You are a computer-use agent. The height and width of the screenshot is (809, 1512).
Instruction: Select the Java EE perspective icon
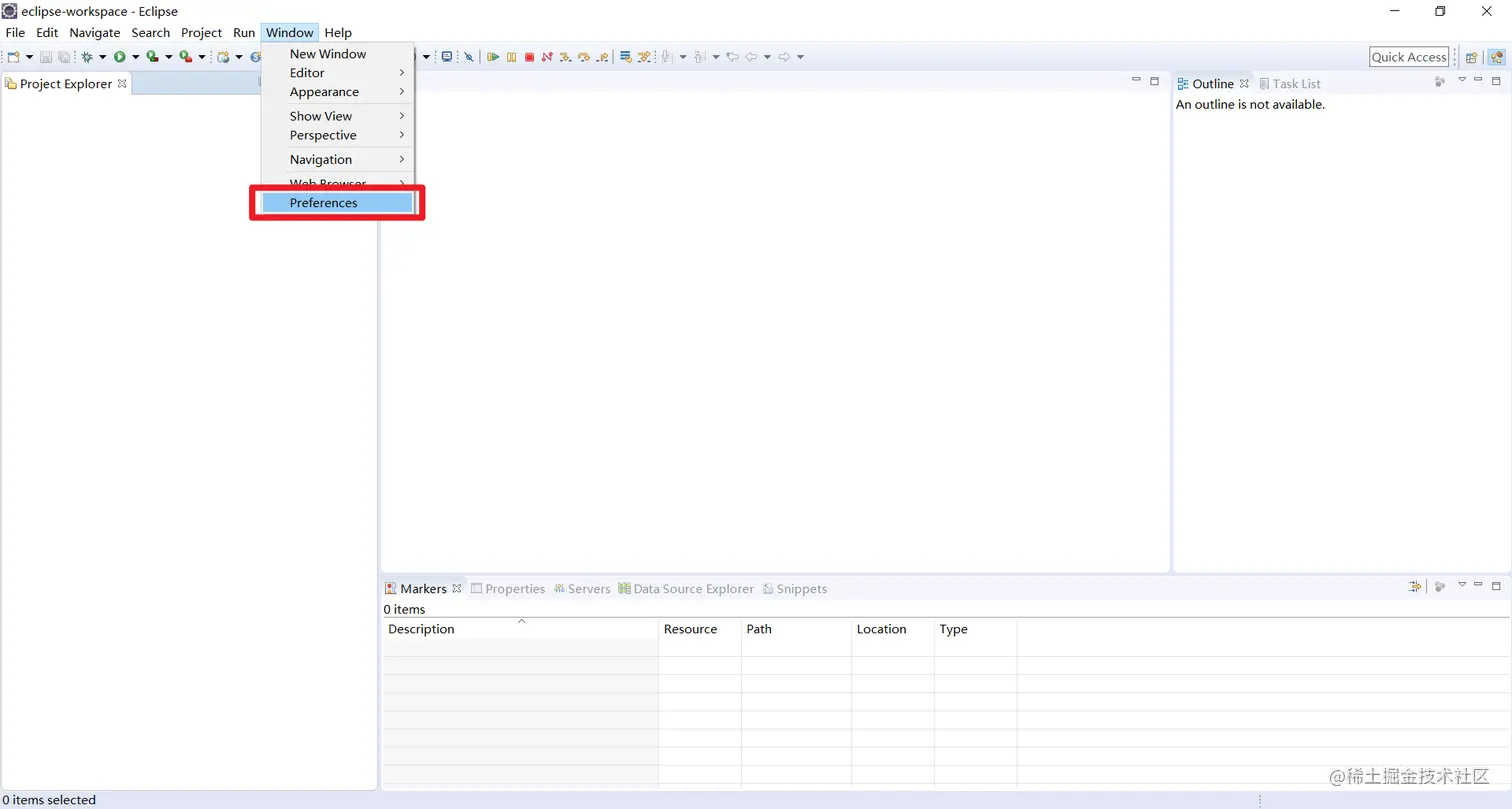click(1496, 57)
